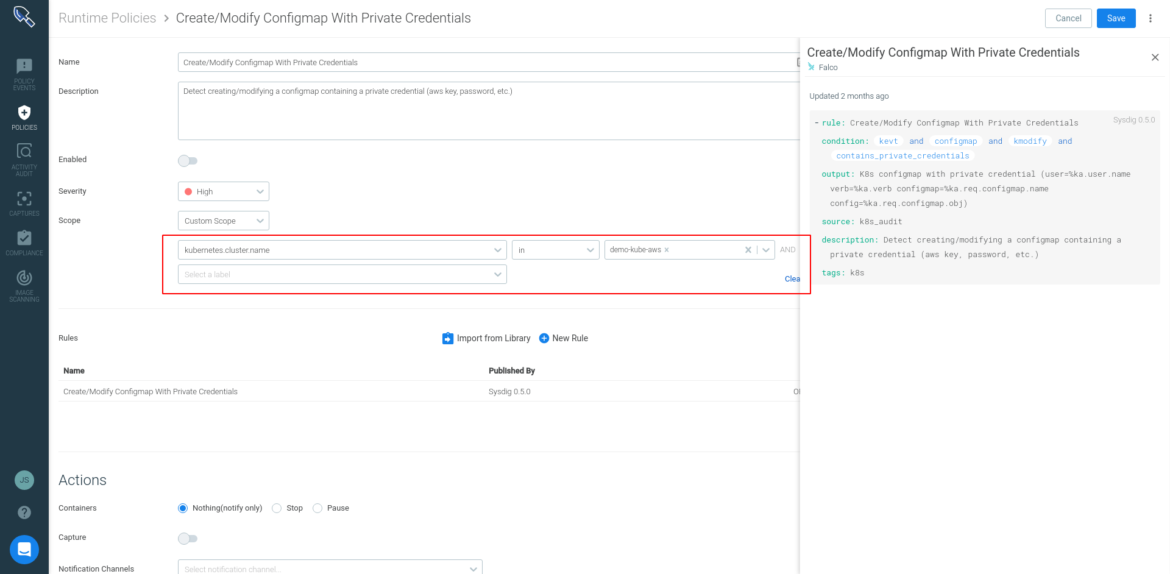The width and height of the screenshot is (1170, 574).
Task: Open the three-dot more options menu
Action: point(1150,18)
